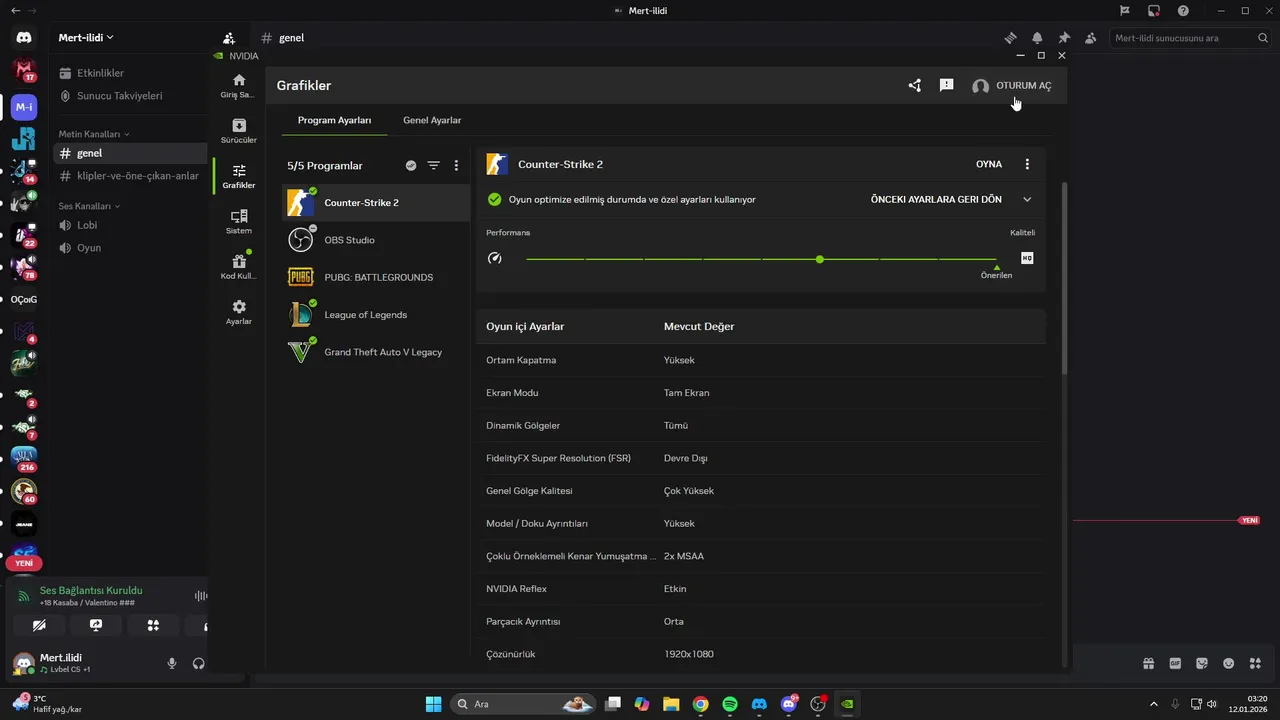Click the Çözünürlük 1920x1080 value
The width and height of the screenshot is (1280, 720).
(689, 654)
